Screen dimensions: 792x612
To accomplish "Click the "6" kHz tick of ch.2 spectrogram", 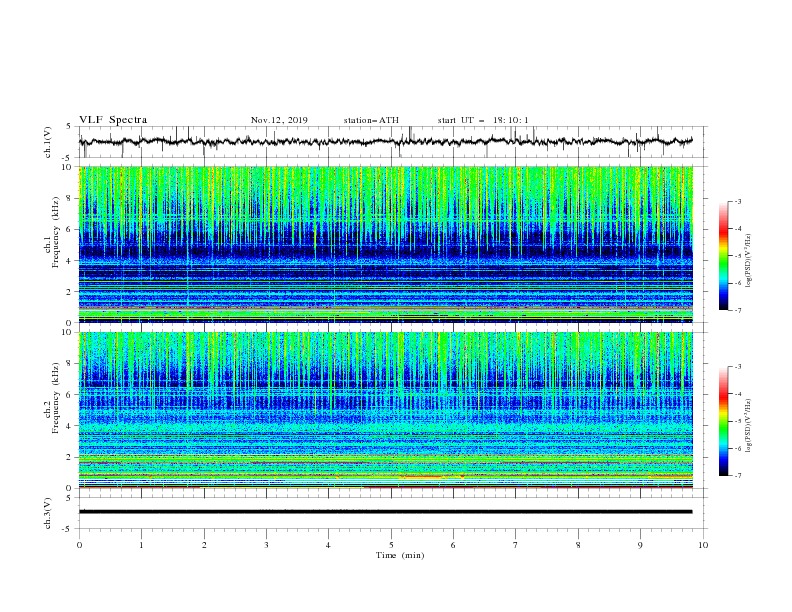I will 70,395.
